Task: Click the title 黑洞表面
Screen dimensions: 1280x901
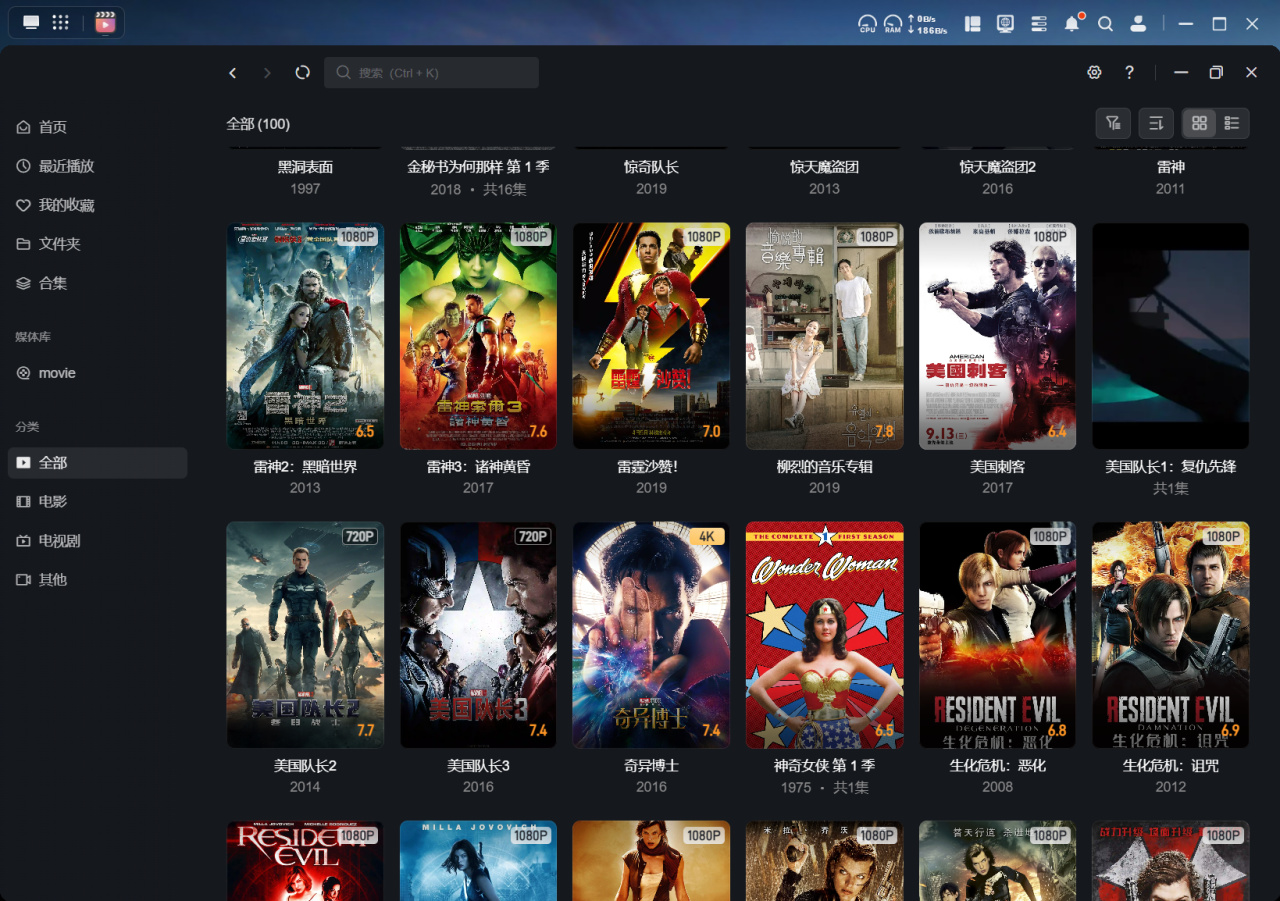Action: [305, 167]
